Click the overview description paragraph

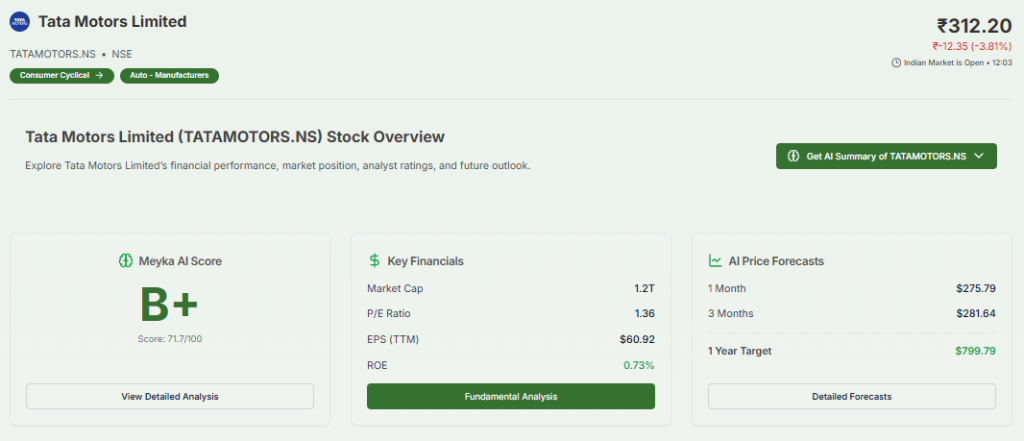pyautogui.click(x=278, y=166)
